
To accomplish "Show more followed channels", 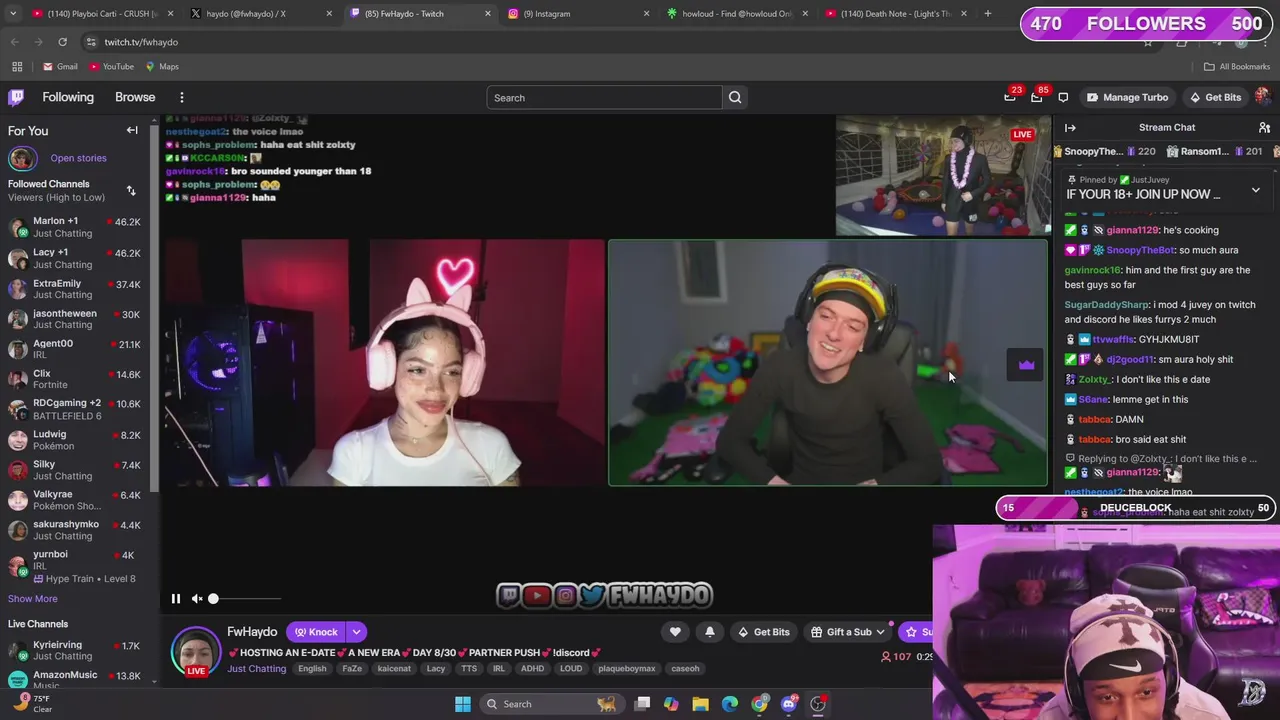I will [x=33, y=599].
